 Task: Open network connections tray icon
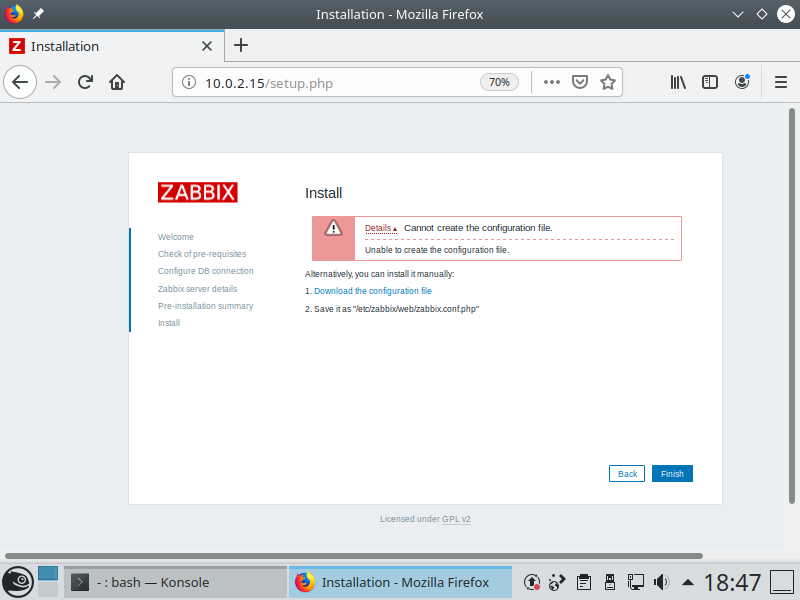[636, 582]
